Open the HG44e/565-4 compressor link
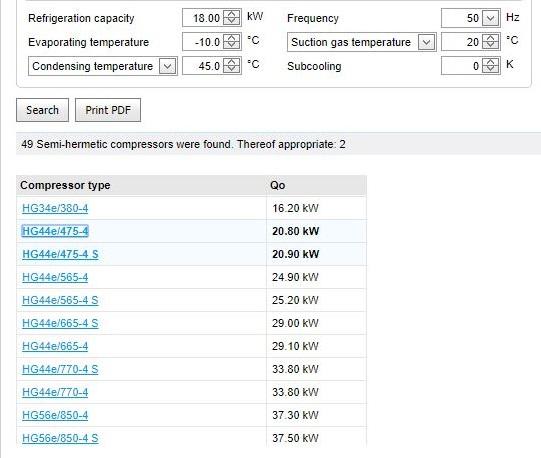541x458 pixels. click(55, 277)
